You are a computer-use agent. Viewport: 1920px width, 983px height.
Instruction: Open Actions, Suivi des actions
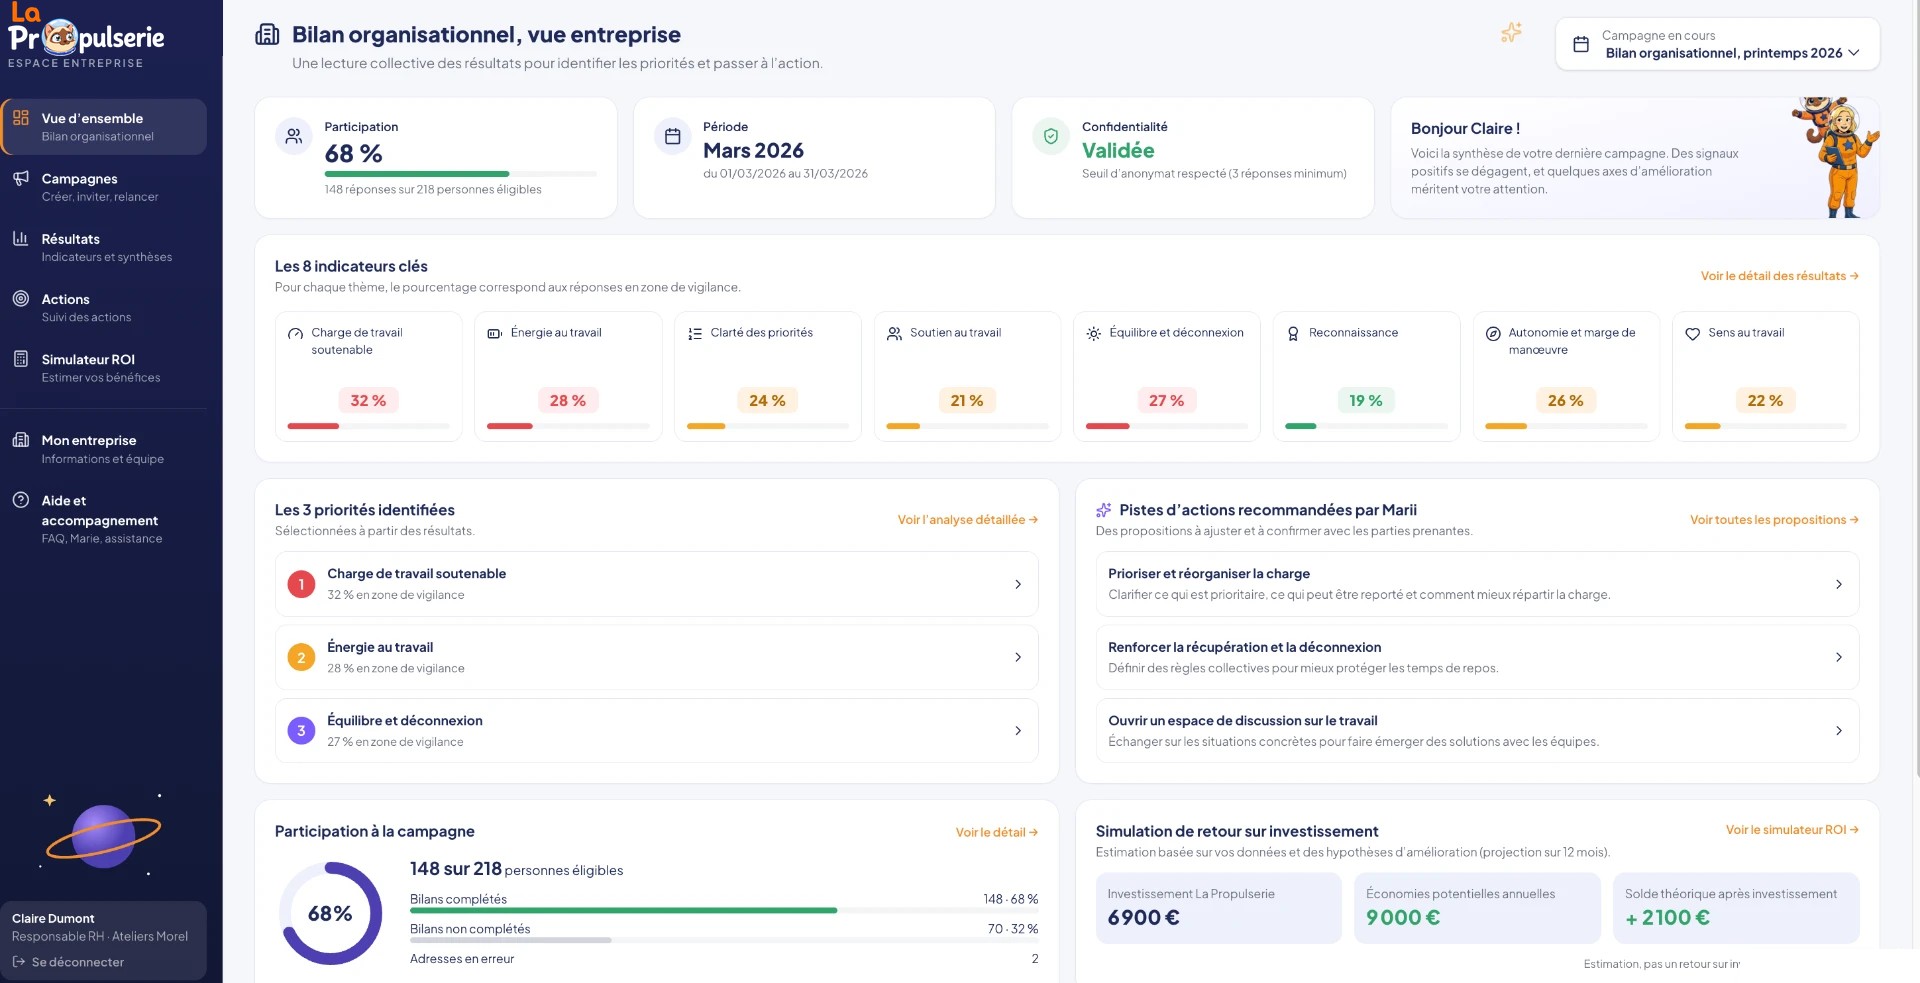click(x=104, y=307)
